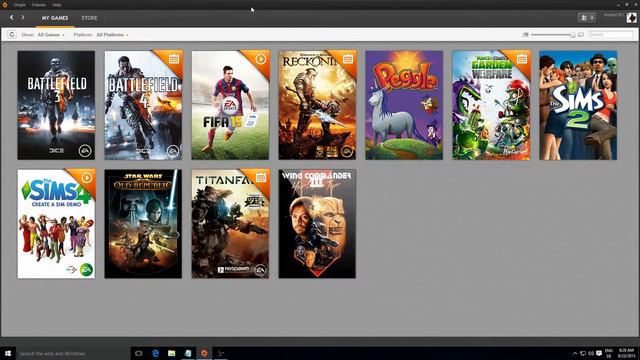This screenshot has height=360, width=640.
Task: Click the user profile avatar
Action: pos(631,18)
